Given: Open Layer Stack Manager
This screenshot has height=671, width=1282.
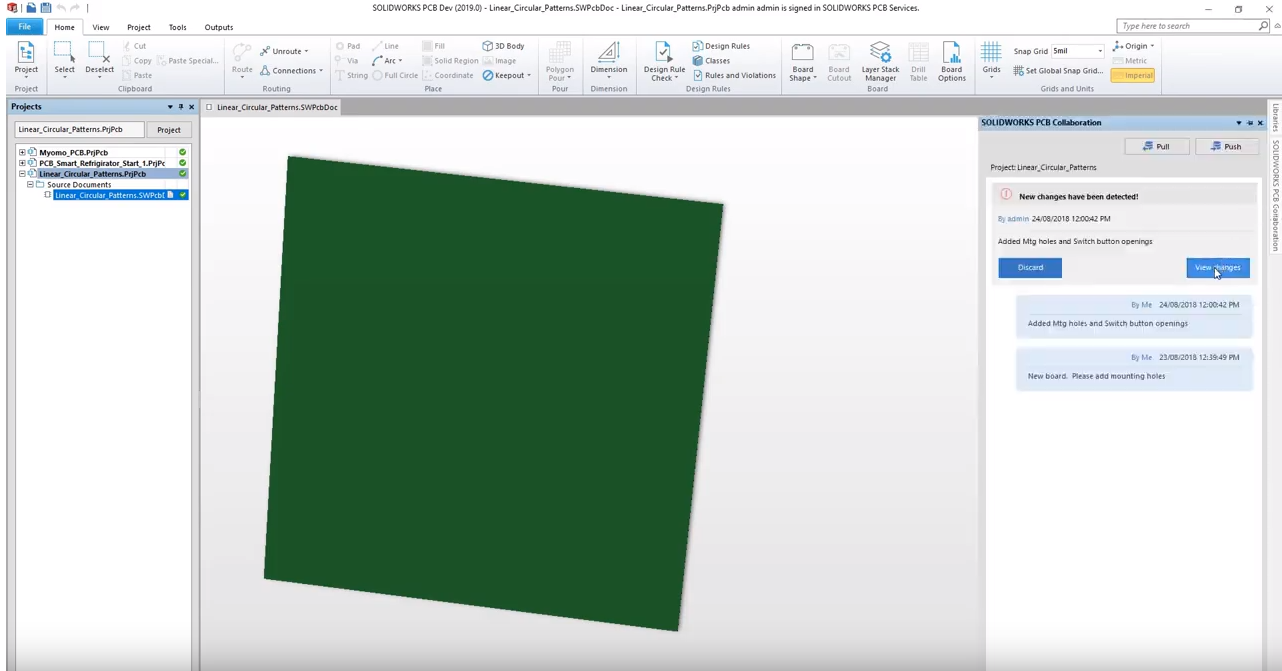Looking at the screenshot, I should point(880,60).
